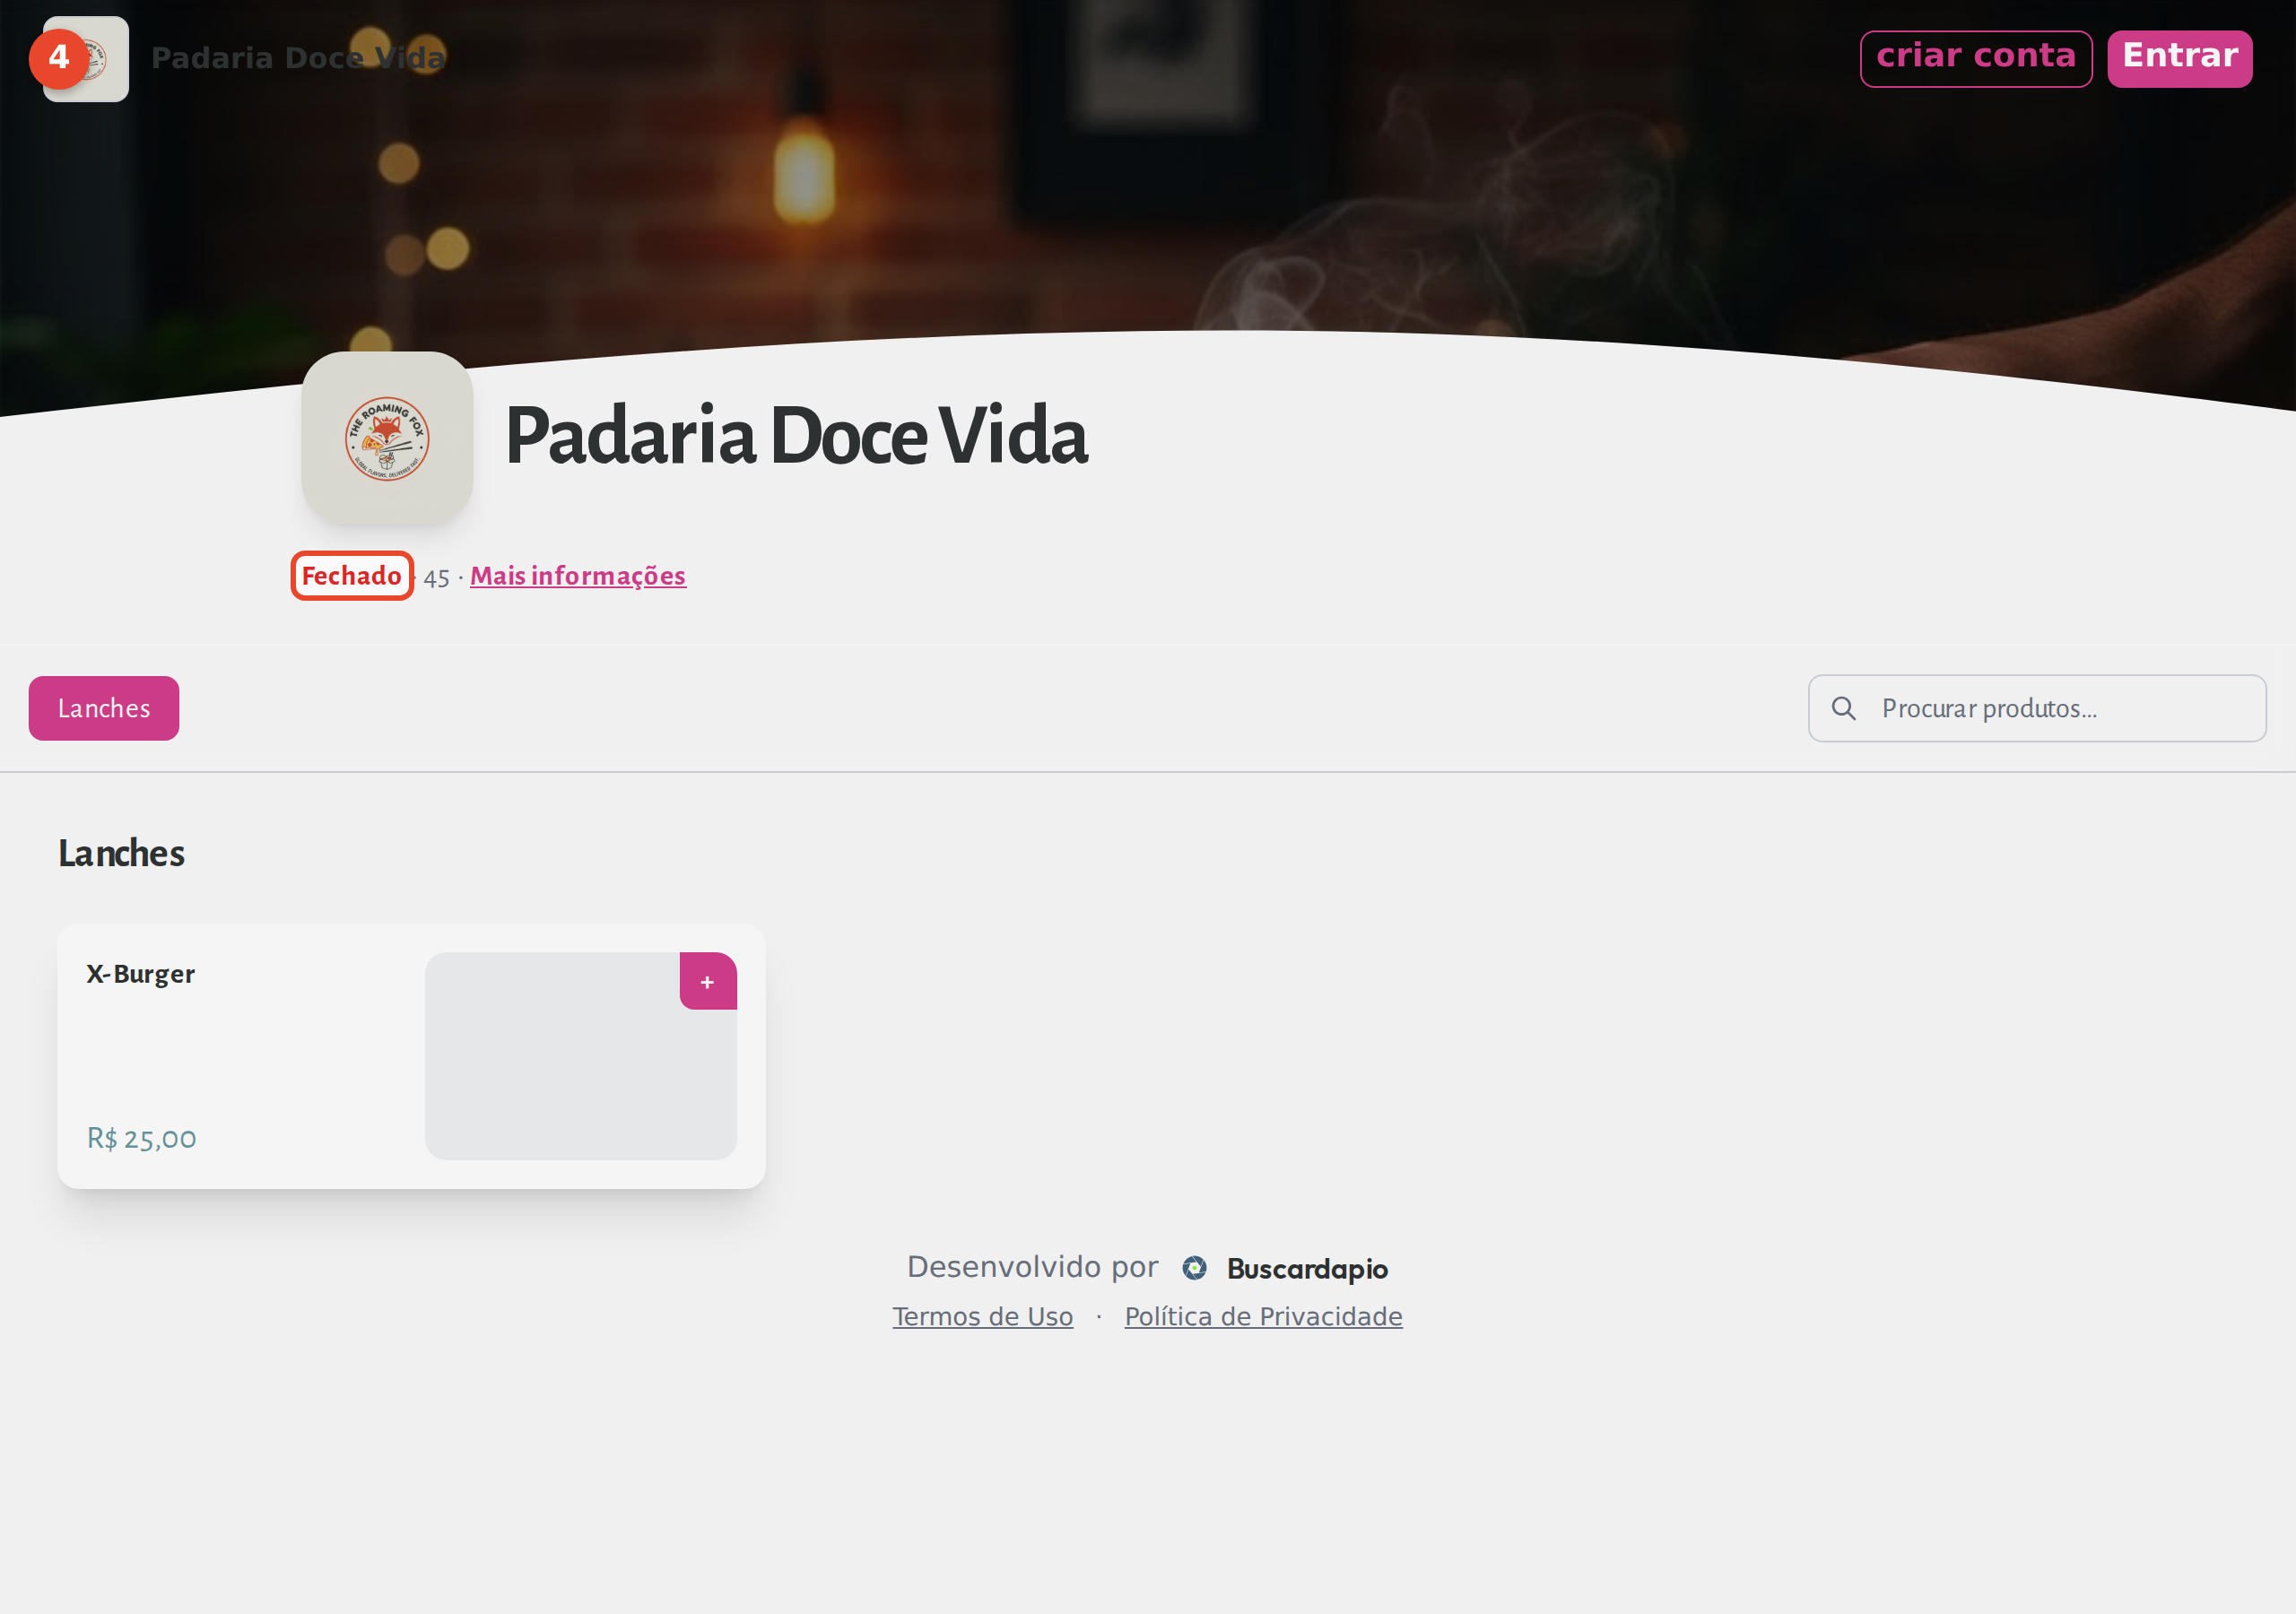Focus the Procurar produtos search field
The image size is (2296, 1614).
coord(2037,708)
